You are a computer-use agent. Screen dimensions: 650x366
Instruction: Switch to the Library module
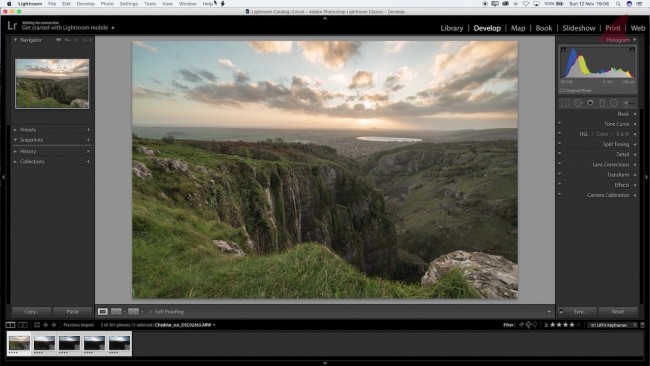pos(451,28)
